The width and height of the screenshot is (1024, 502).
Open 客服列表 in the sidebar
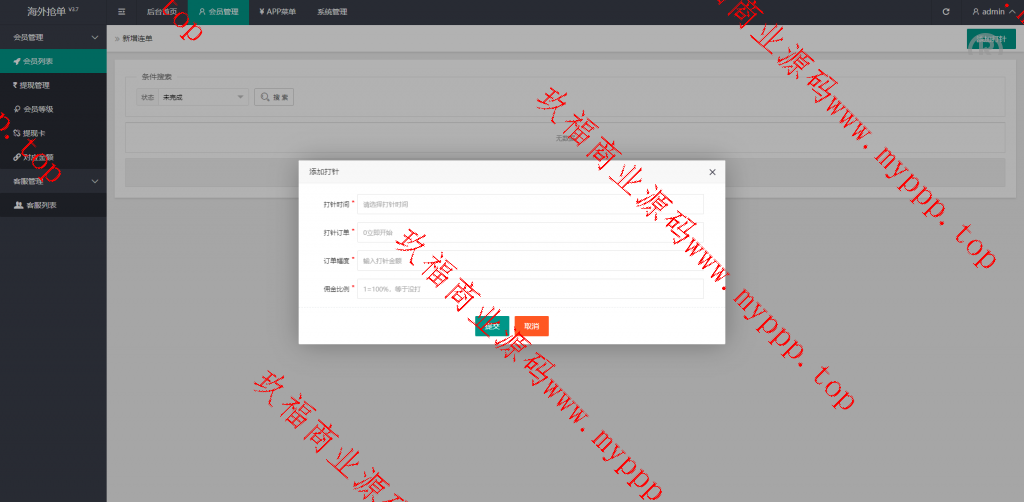(40, 205)
